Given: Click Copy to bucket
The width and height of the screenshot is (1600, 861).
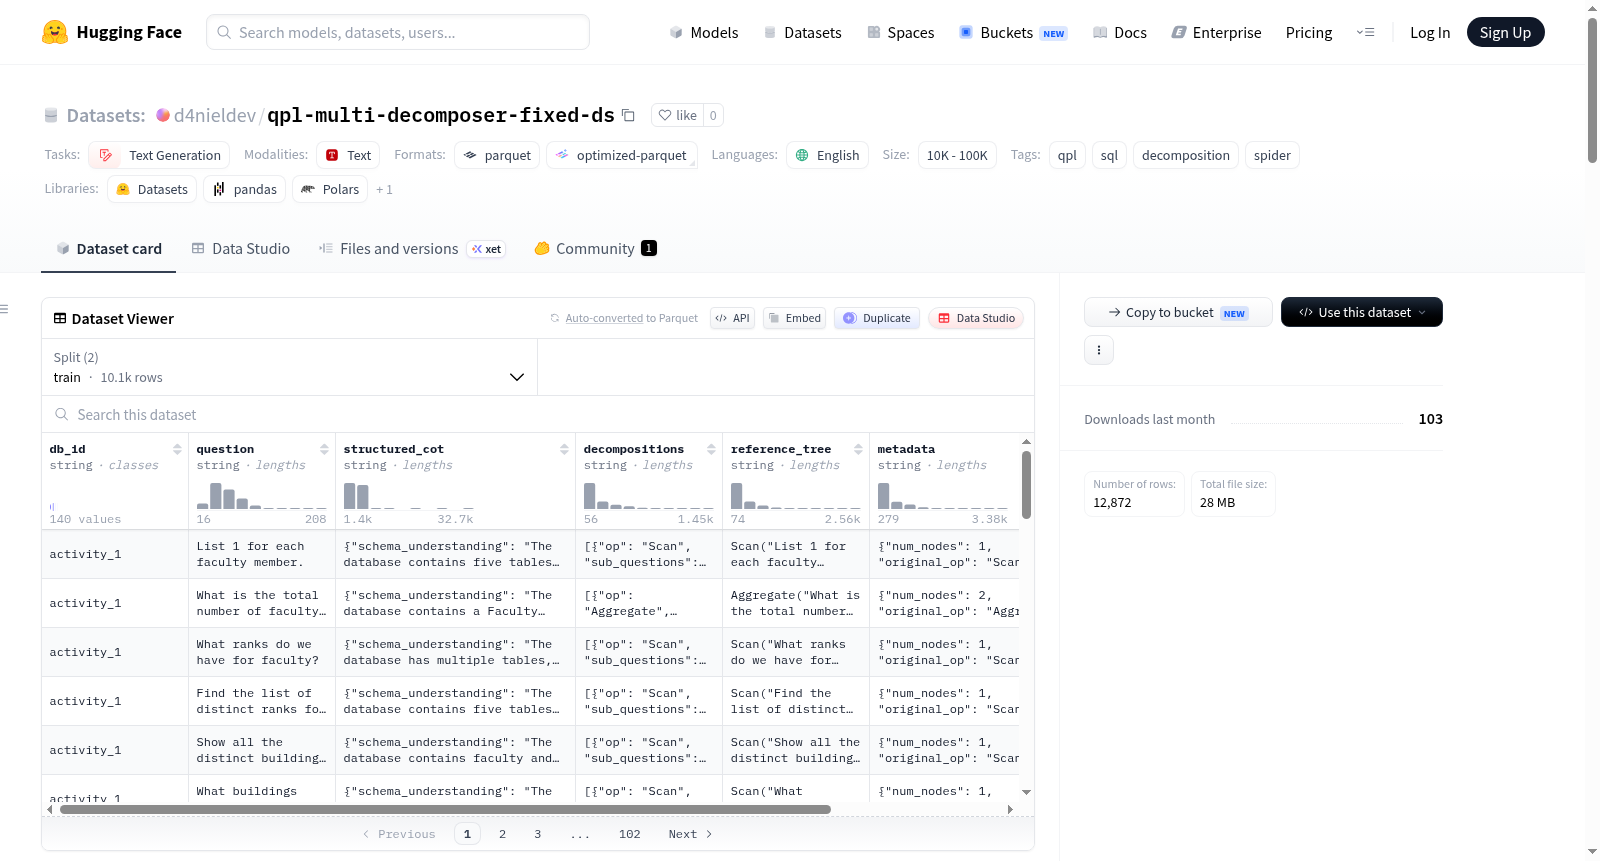Looking at the screenshot, I should point(1178,312).
